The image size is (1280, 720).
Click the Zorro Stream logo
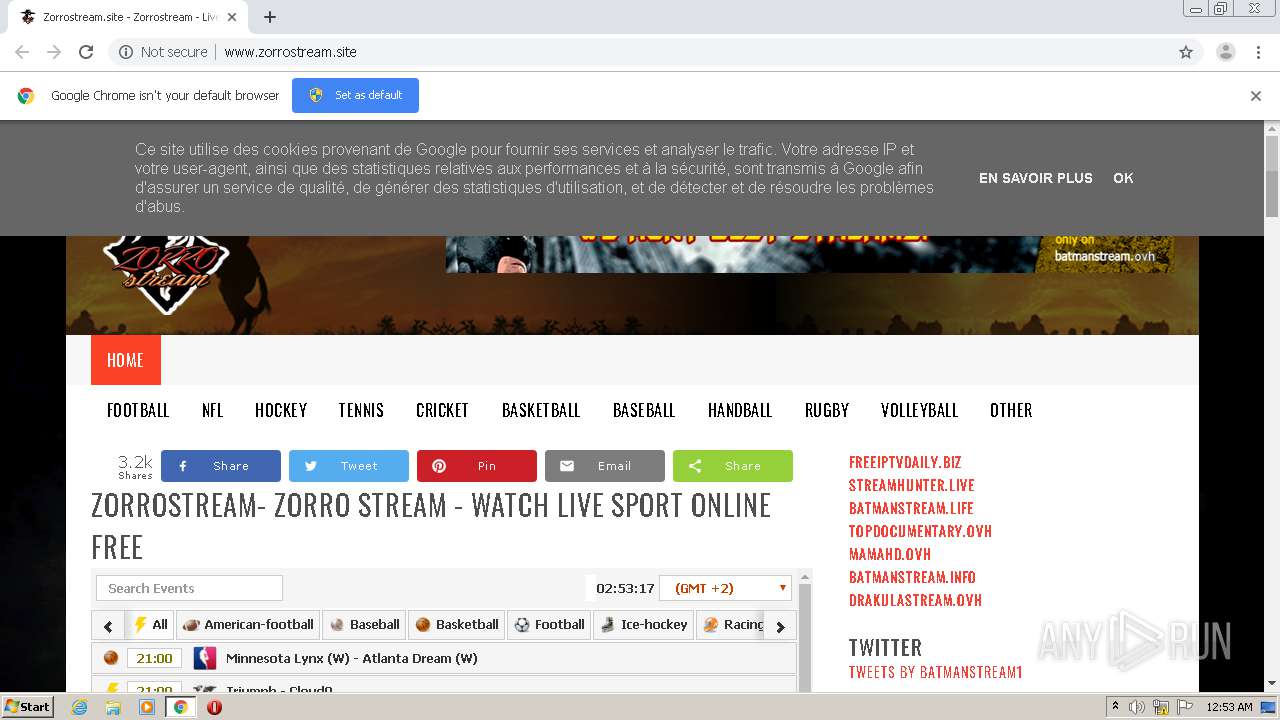[165, 273]
